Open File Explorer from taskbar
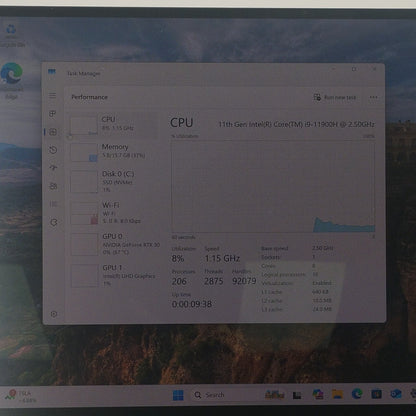The image size is (416, 416). click(x=337, y=394)
